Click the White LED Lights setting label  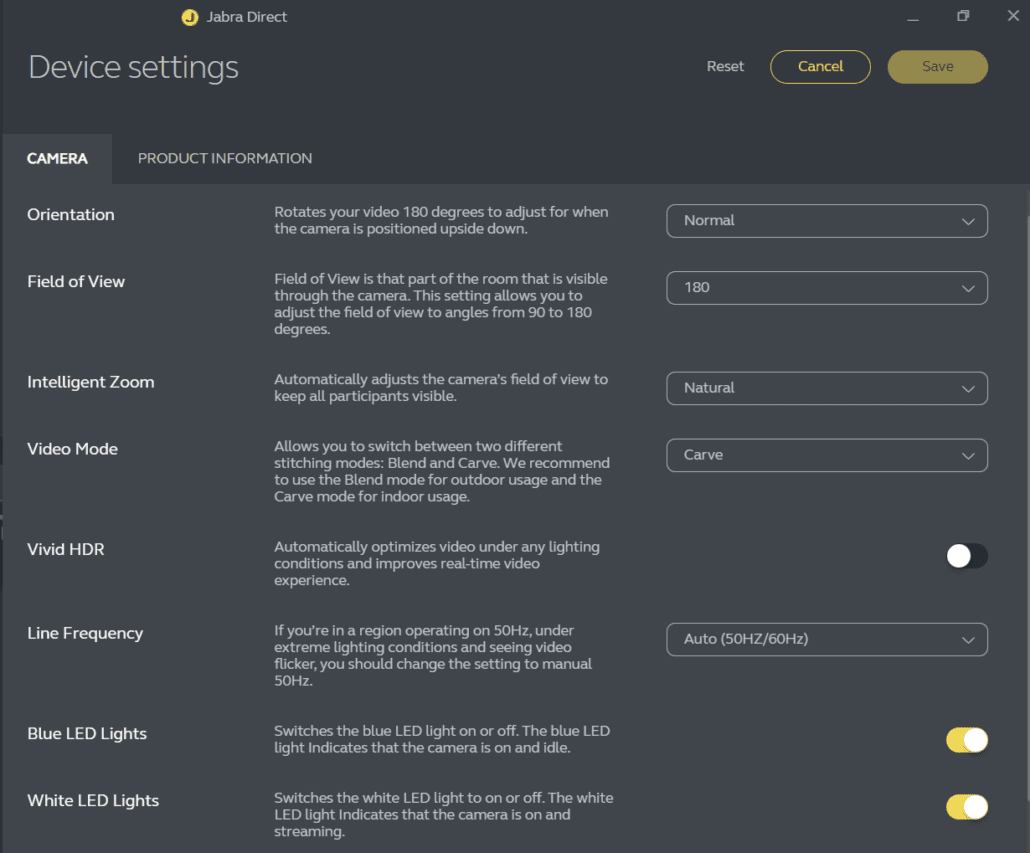(x=93, y=801)
